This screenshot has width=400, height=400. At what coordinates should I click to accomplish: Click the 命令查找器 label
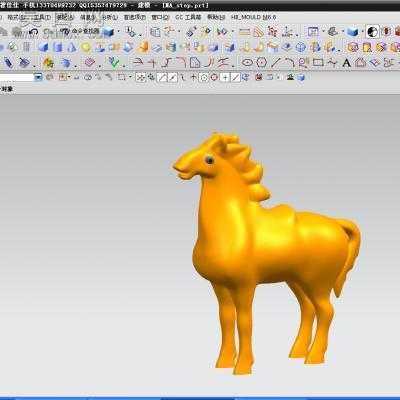86,31
